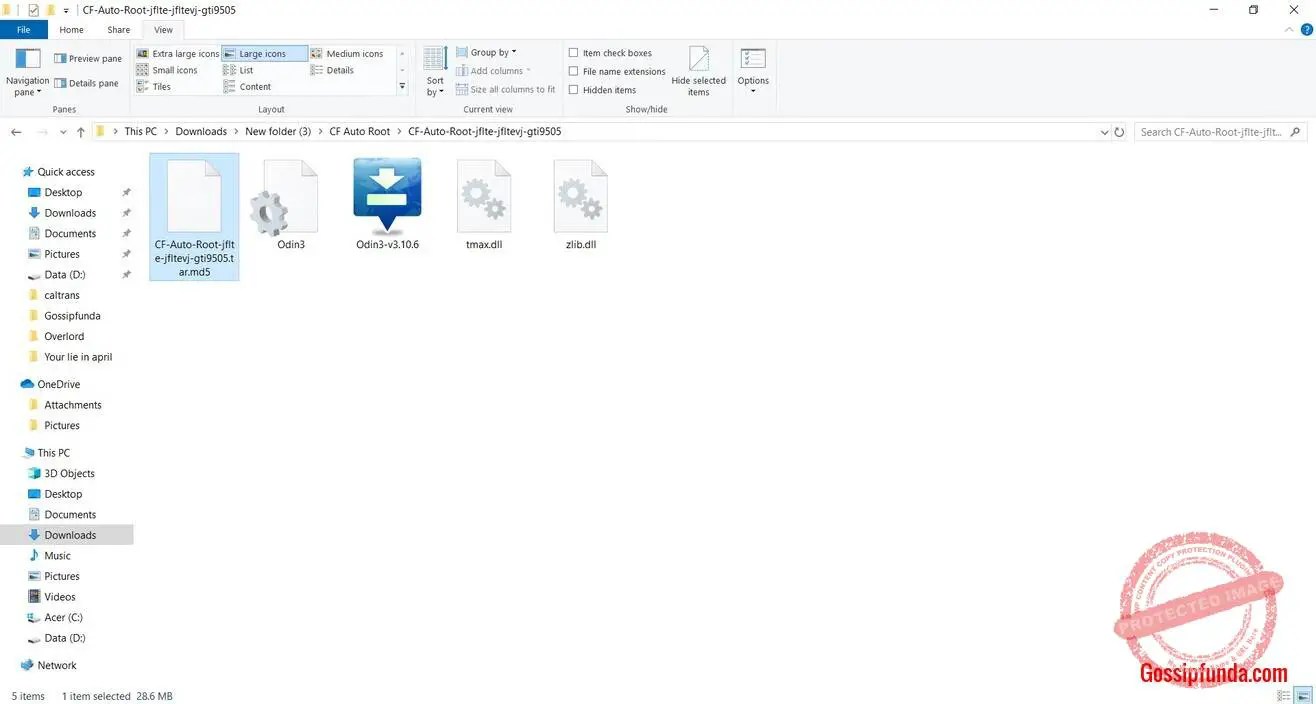Viewport: 1316px width, 704px height.
Task: Click Hide selected items button
Action: click(x=698, y=71)
